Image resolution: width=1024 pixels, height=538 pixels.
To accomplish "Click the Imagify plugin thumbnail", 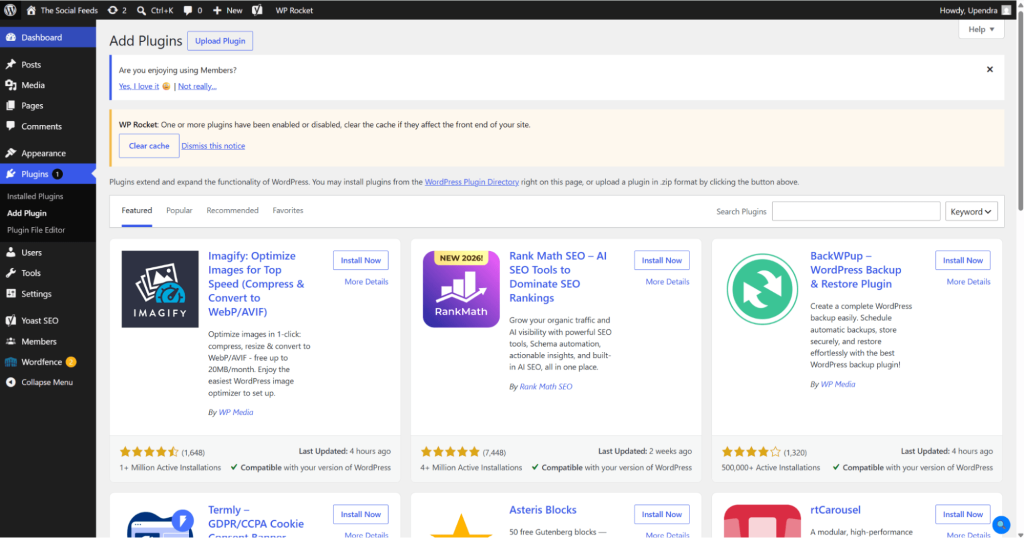I will coord(160,289).
